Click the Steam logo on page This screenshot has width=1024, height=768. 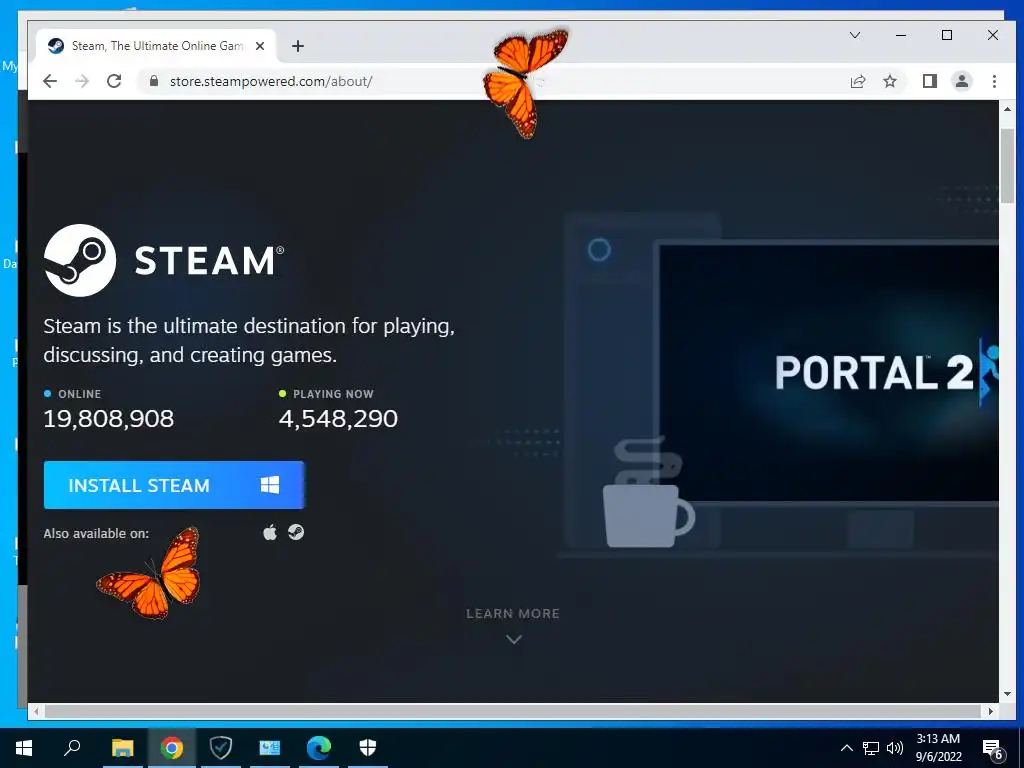(164, 260)
